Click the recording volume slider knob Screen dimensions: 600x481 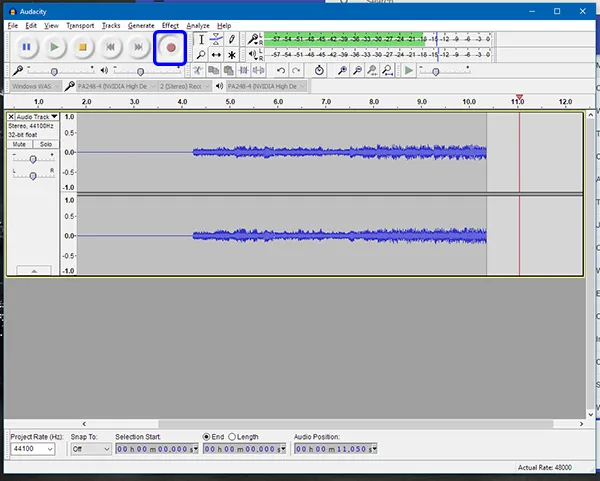coord(54,72)
